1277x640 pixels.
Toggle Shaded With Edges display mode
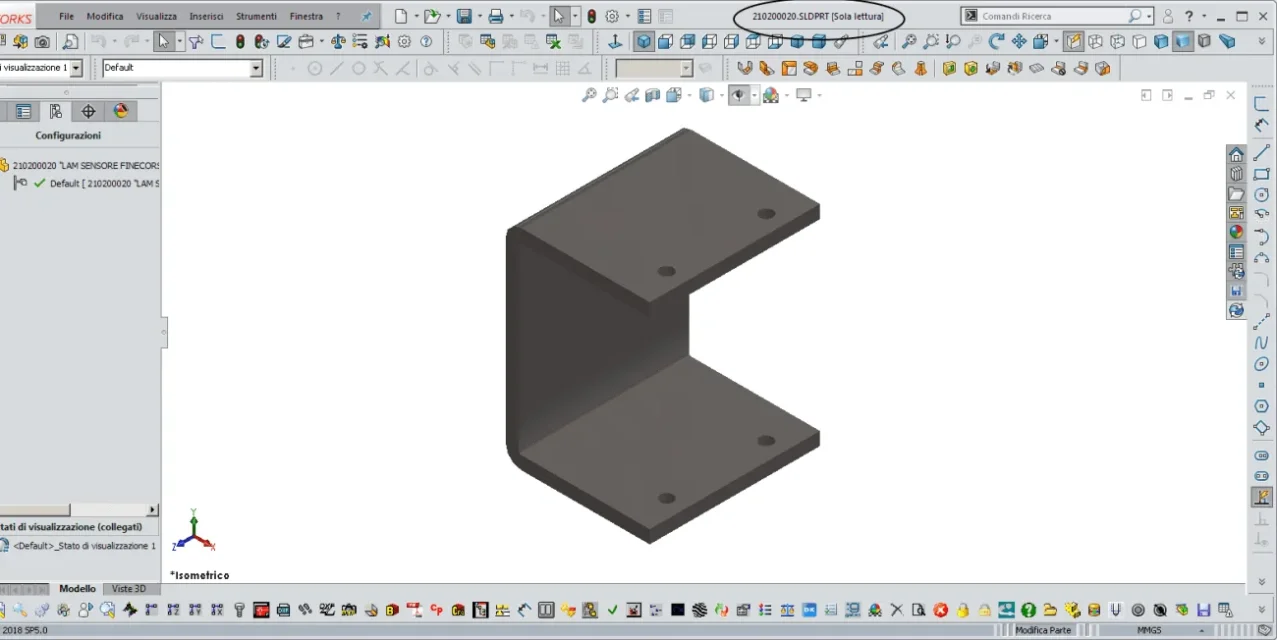1161,42
